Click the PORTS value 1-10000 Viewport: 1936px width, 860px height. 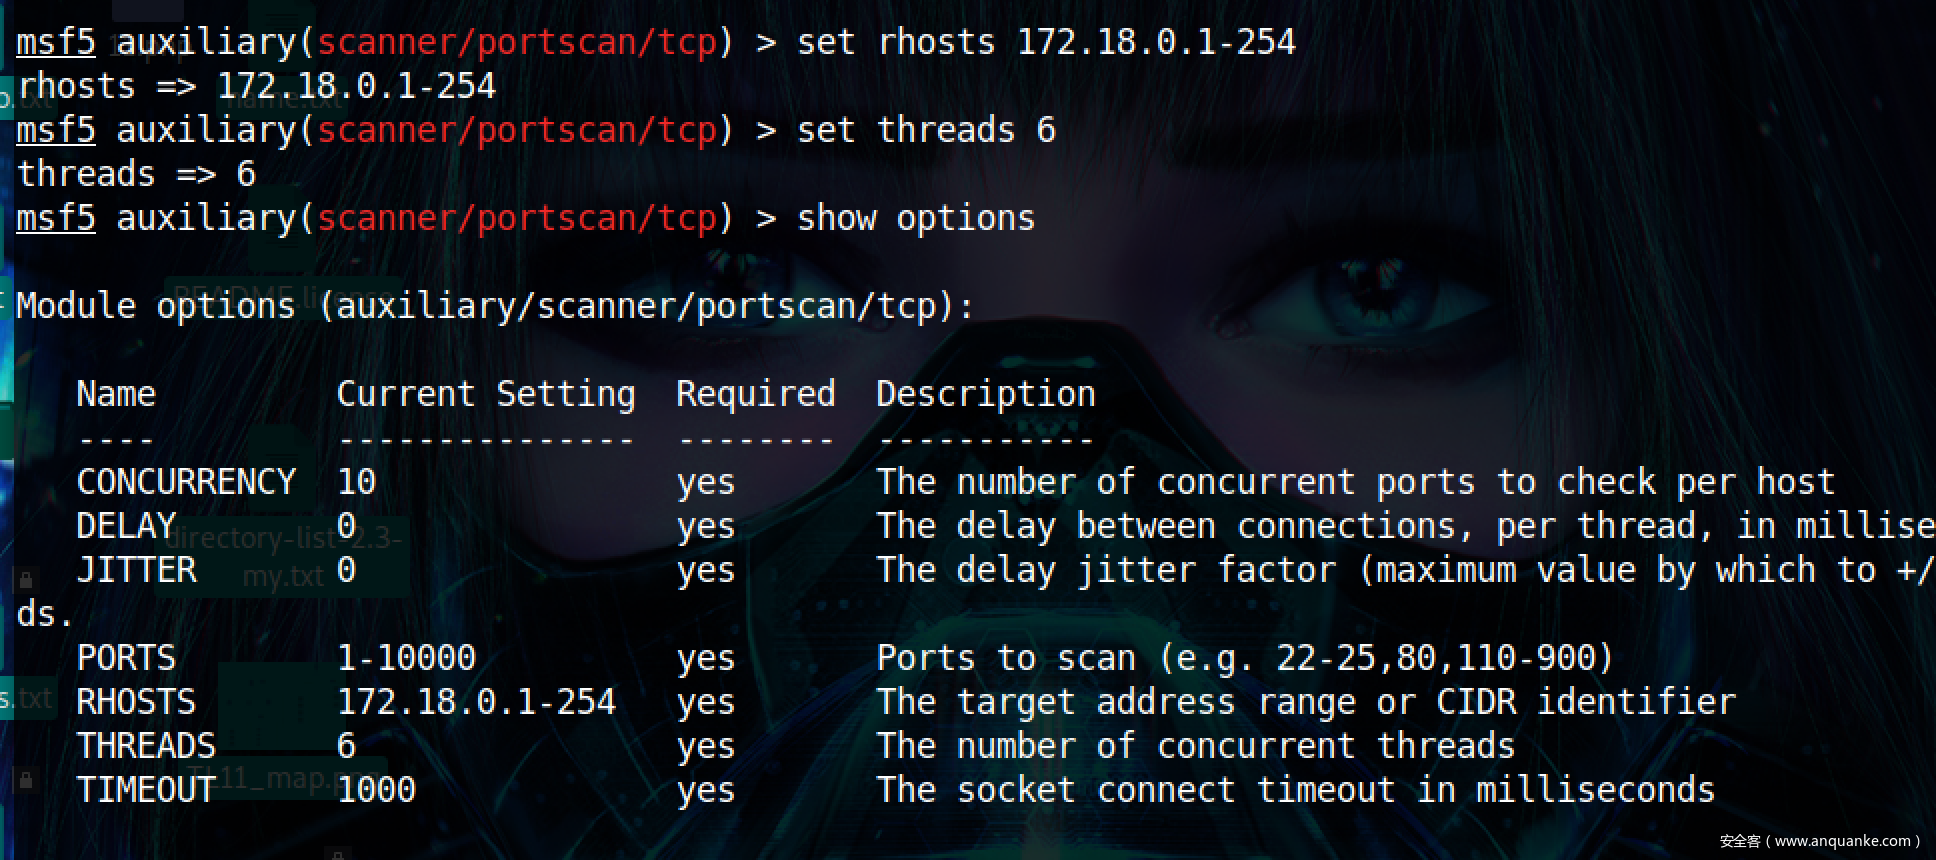pos(406,658)
